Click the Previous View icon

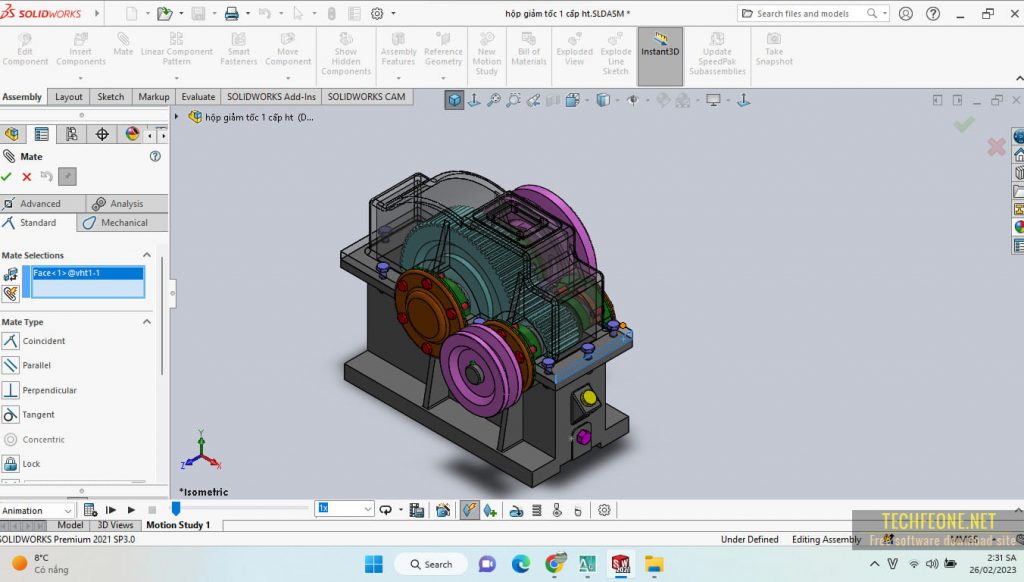pyautogui.click(x=534, y=100)
